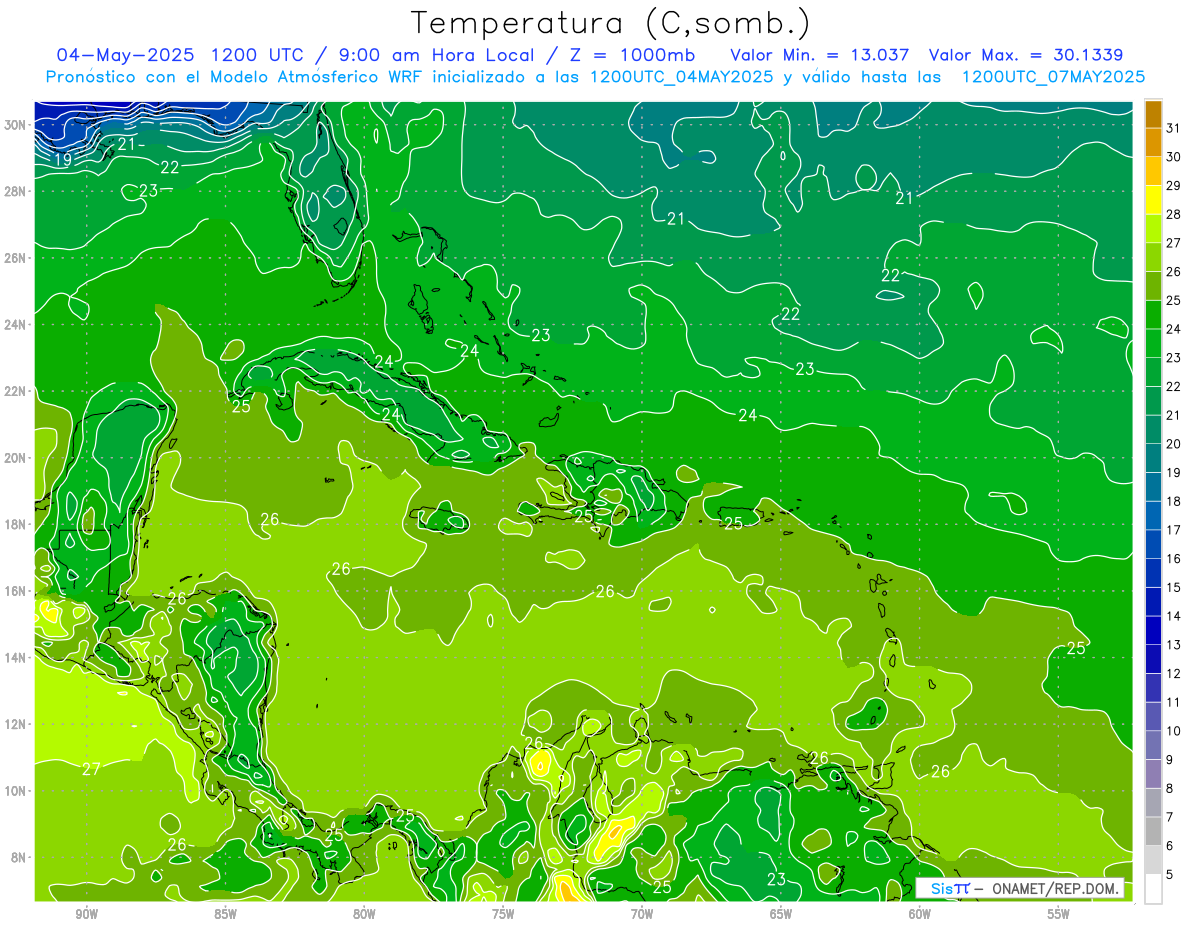Click the 20N latitude axis label

pos(17,458)
